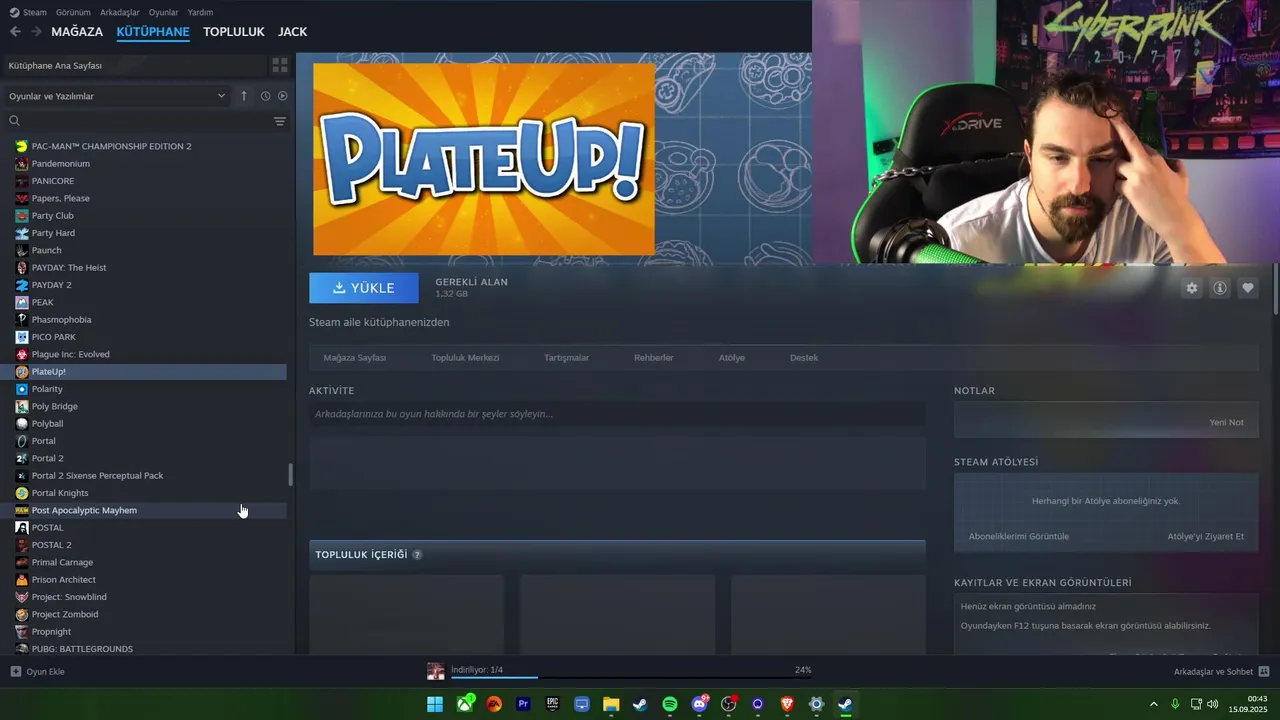Open Discord from the taskbar

click(700, 704)
